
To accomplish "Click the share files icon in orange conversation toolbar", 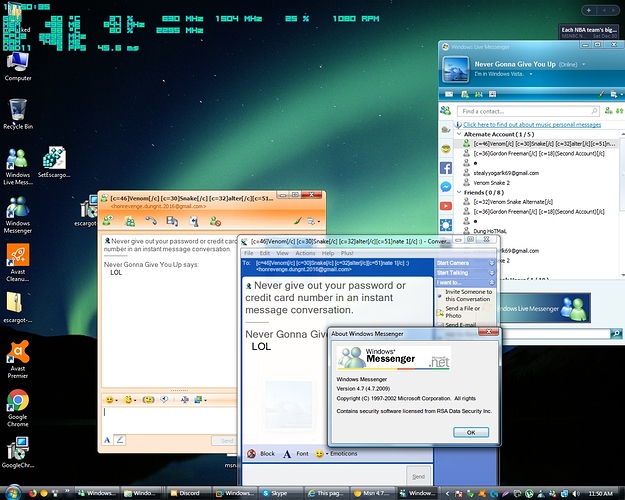I will pos(130,221).
